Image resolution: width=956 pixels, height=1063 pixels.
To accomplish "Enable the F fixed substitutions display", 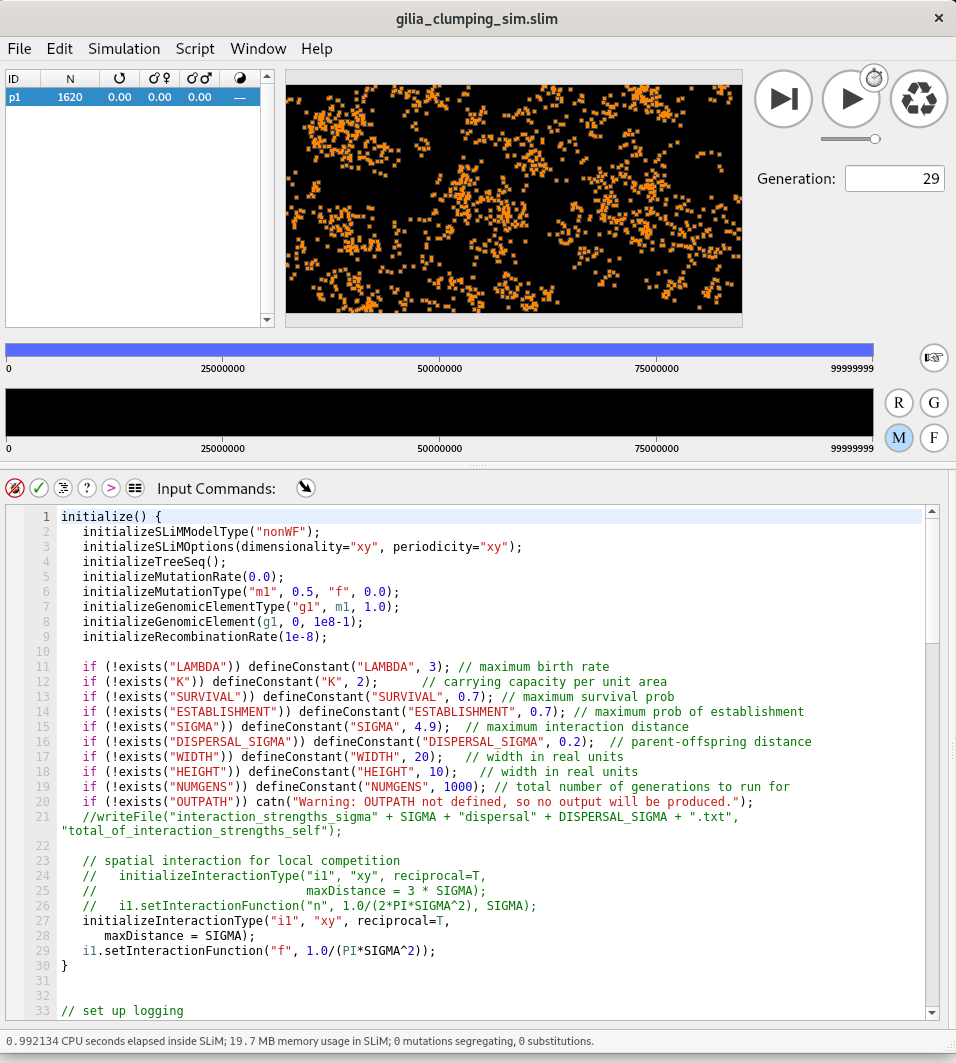I will click(933, 437).
